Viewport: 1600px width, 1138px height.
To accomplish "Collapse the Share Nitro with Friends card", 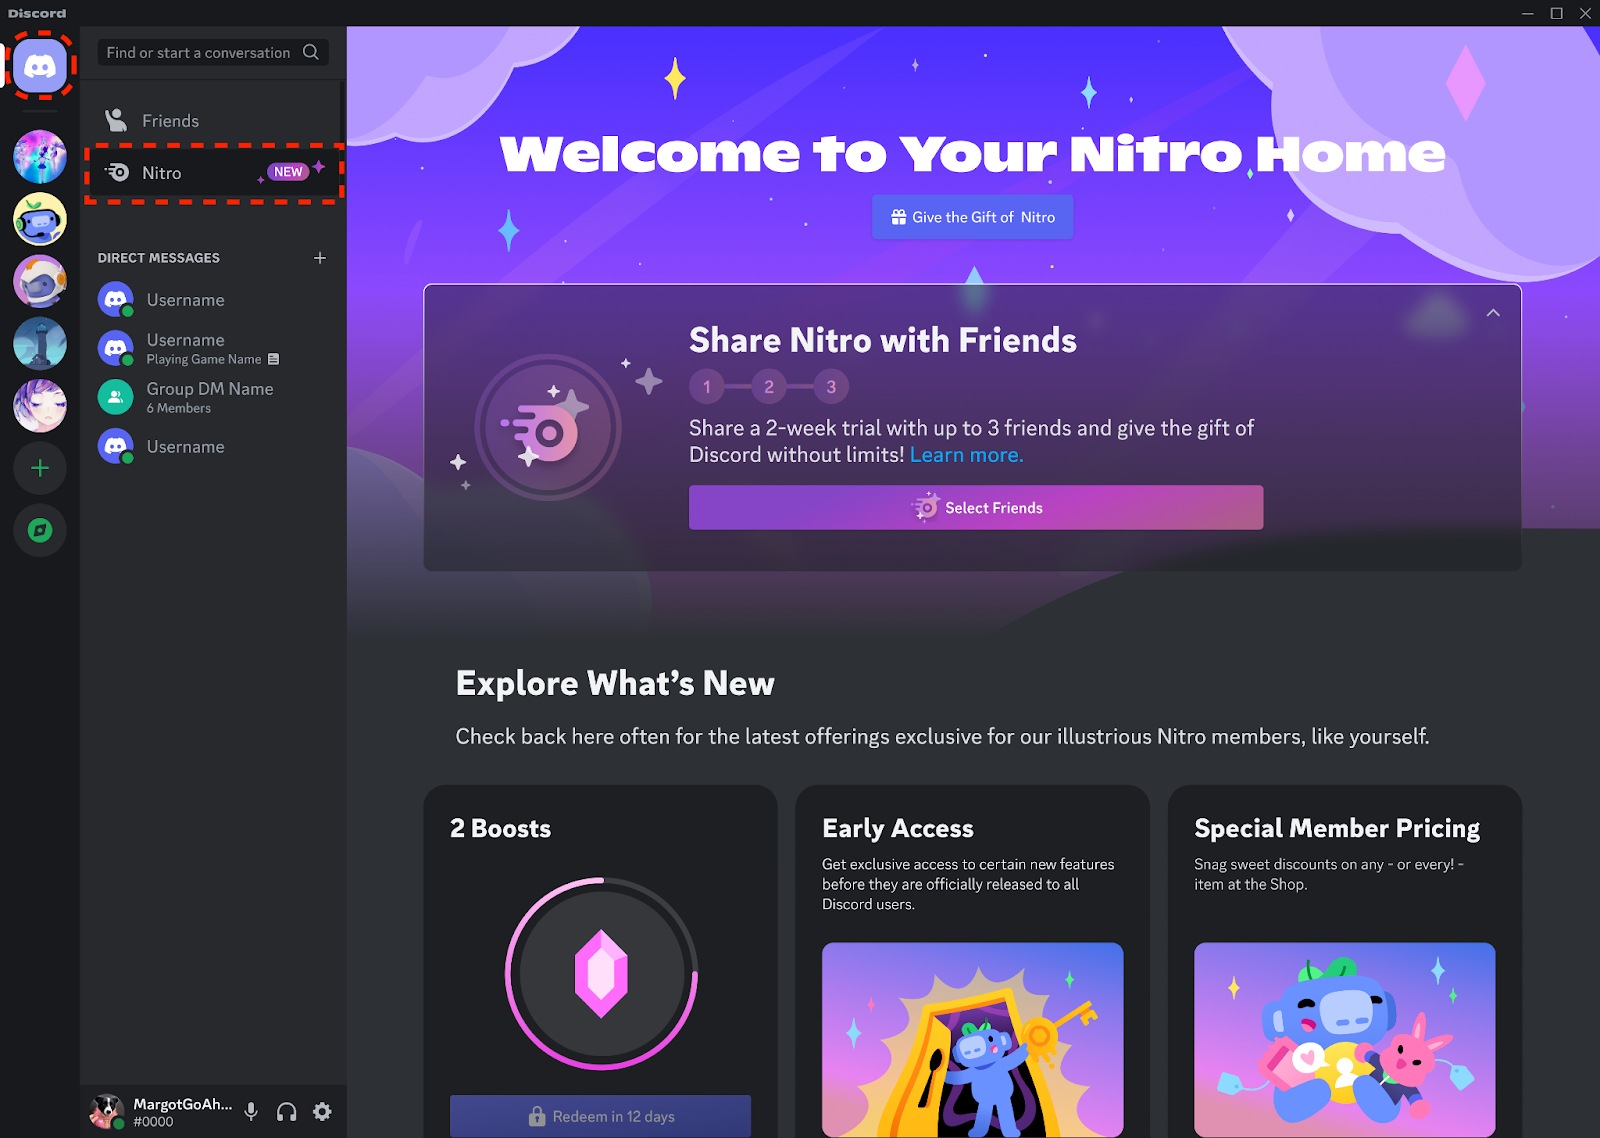I will [x=1493, y=312].
